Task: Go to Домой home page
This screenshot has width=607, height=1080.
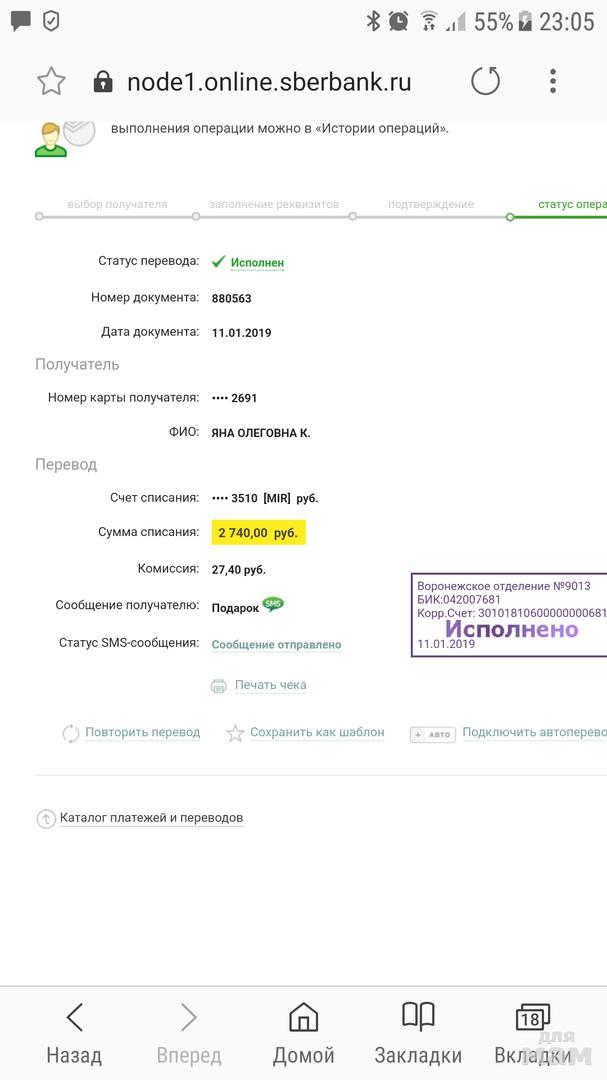Action: coord(303,1034)
